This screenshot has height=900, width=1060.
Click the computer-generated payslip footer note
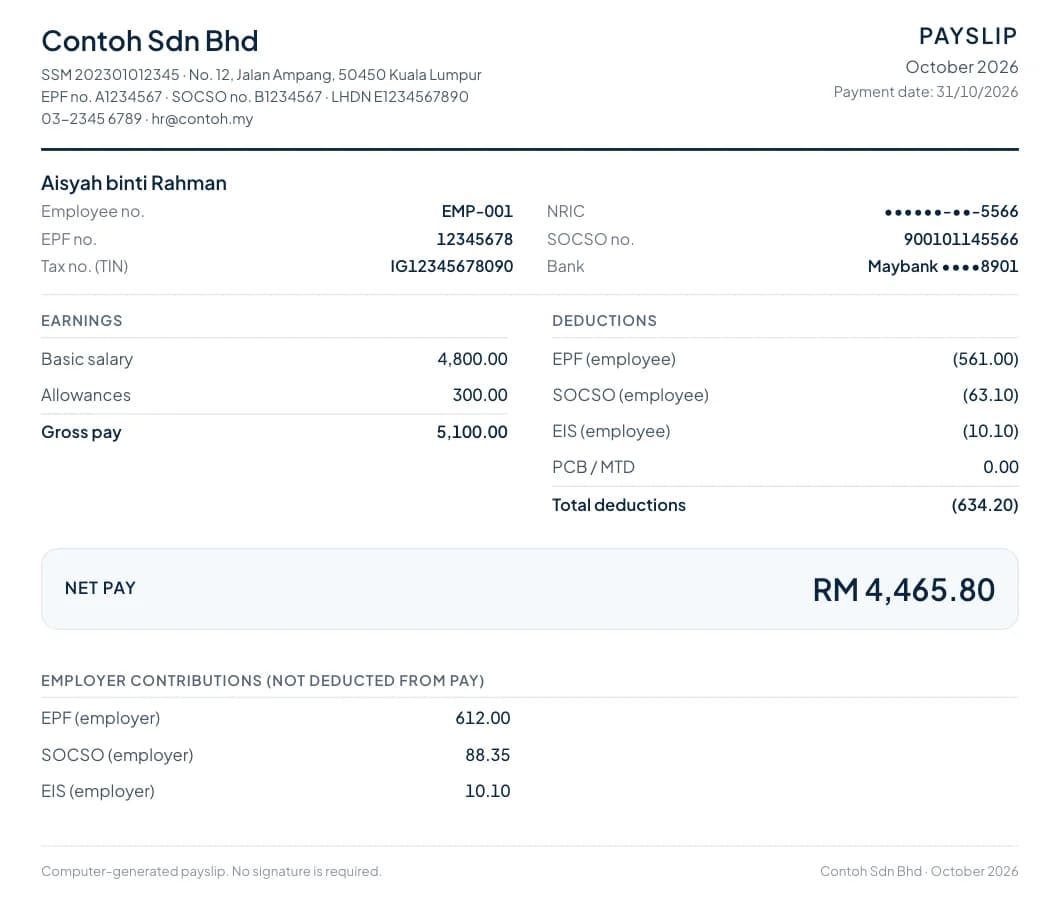(211, 872)
